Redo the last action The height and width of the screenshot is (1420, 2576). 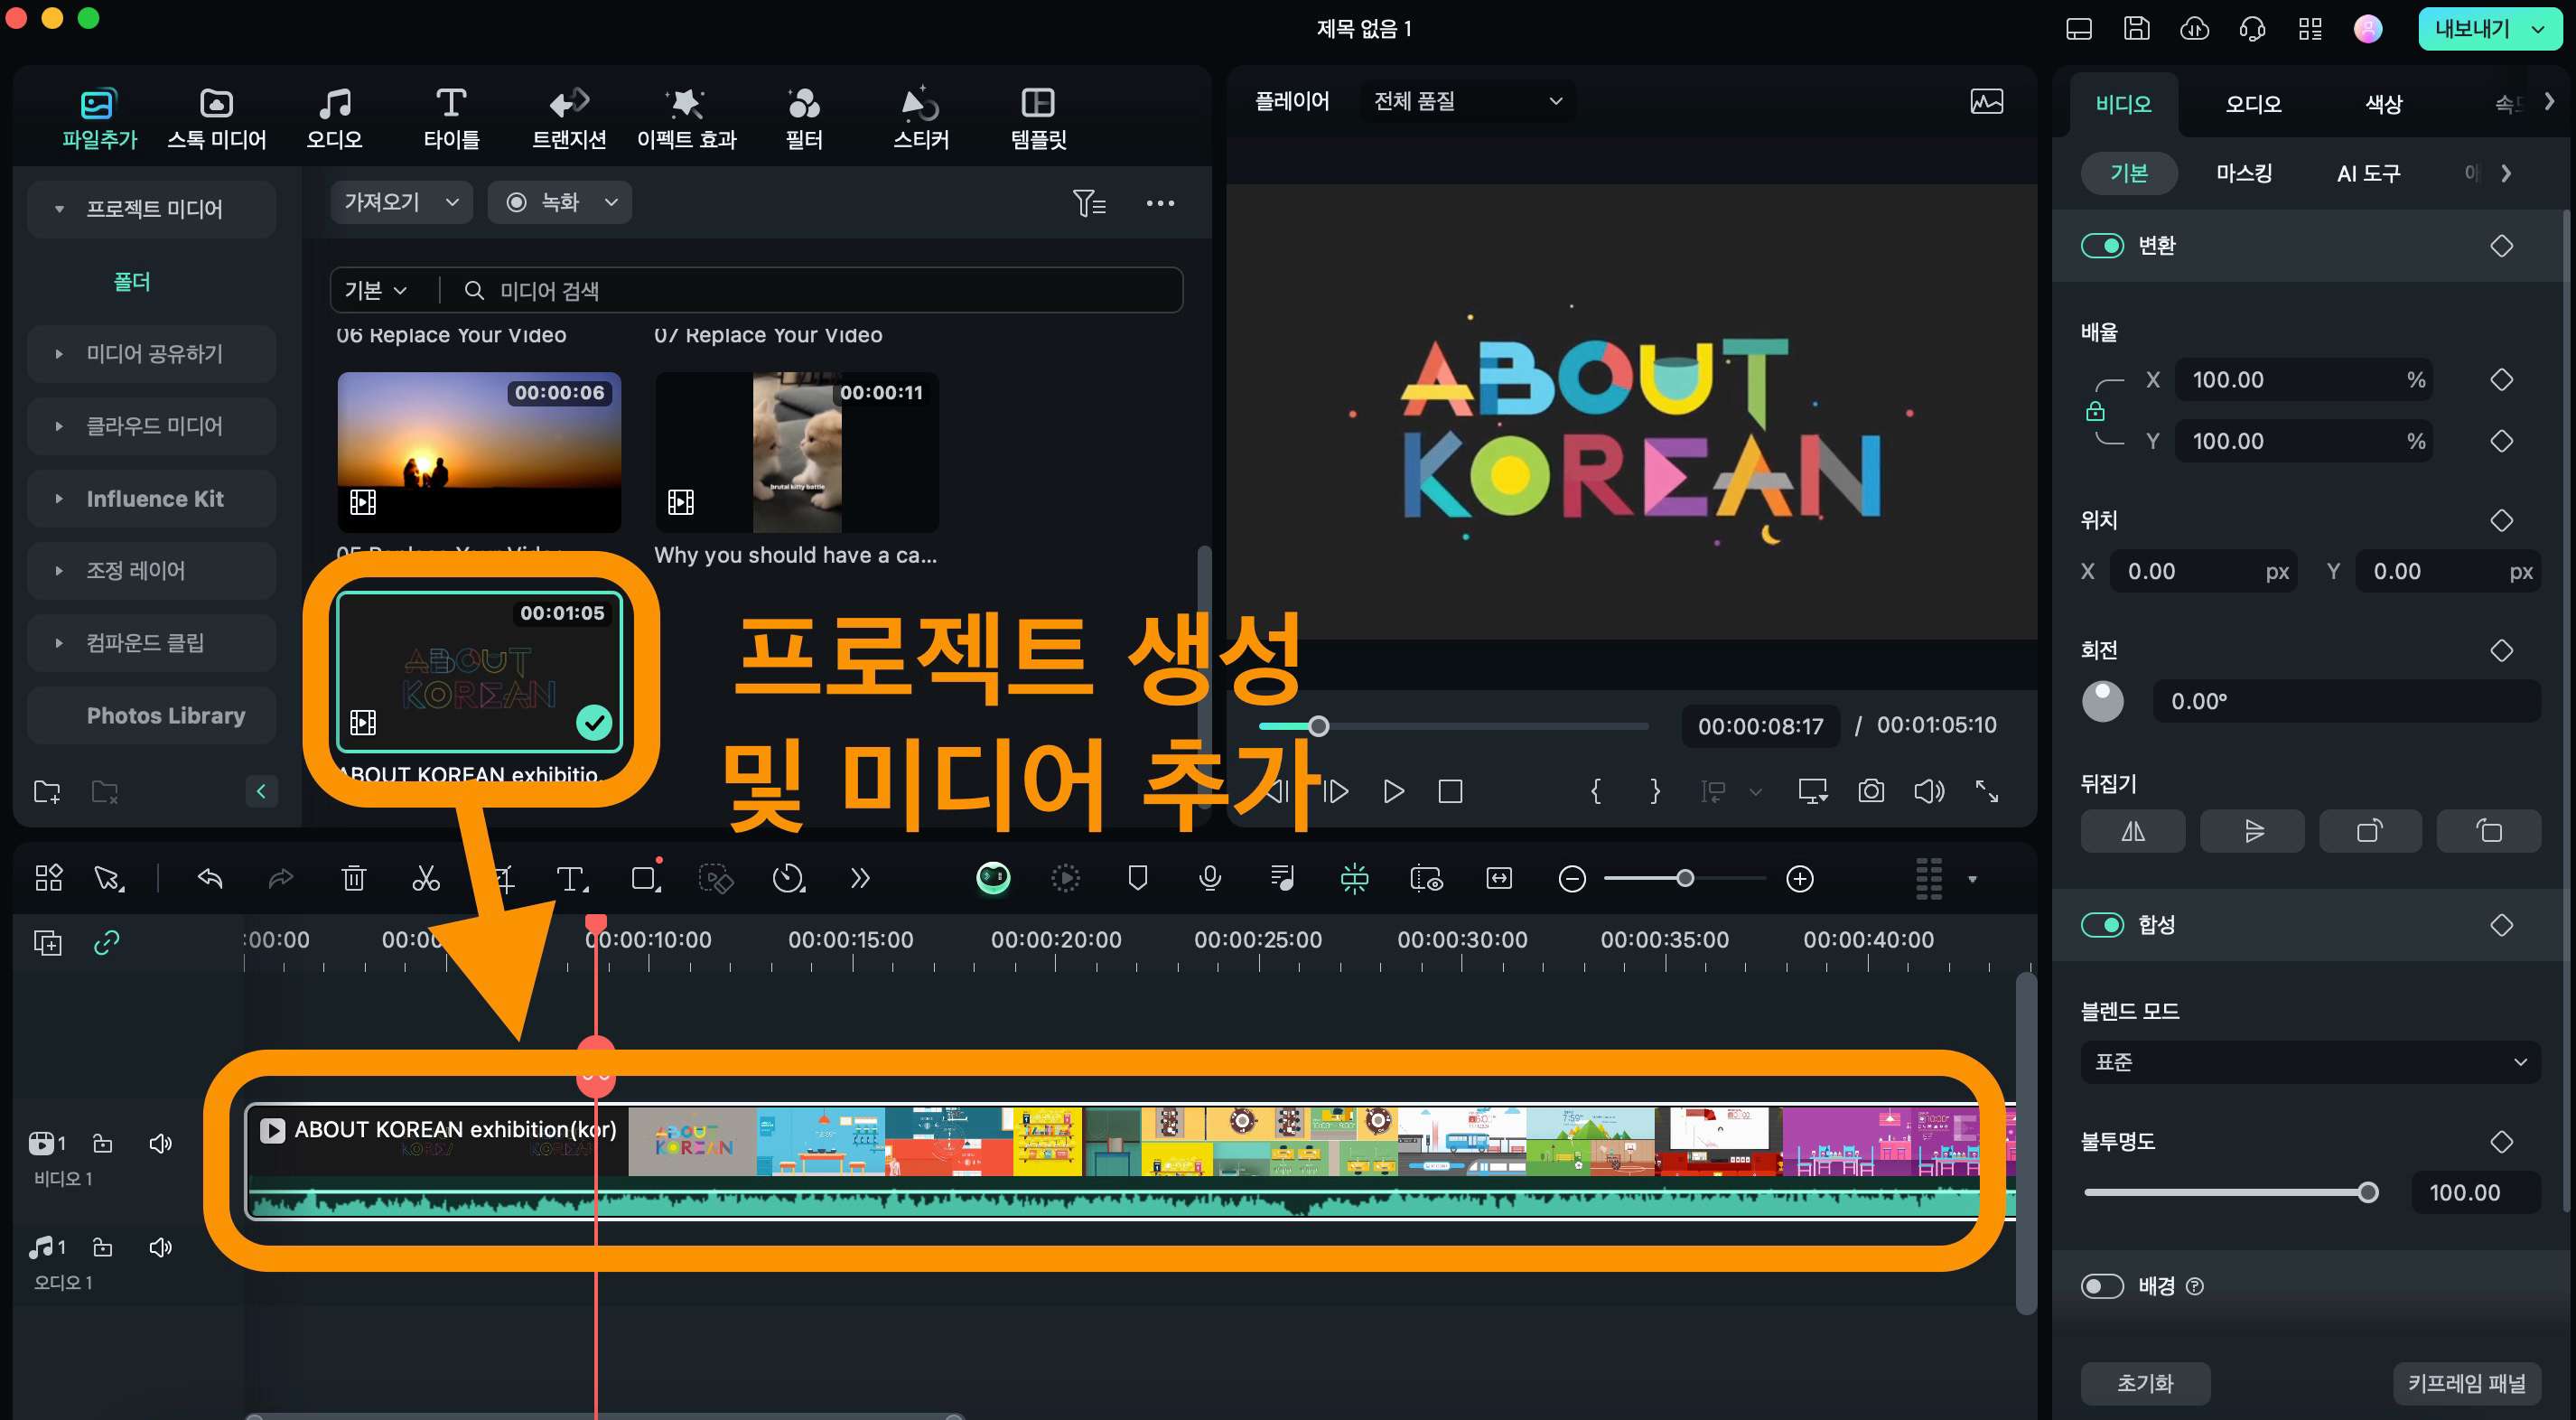click(281, 878)
